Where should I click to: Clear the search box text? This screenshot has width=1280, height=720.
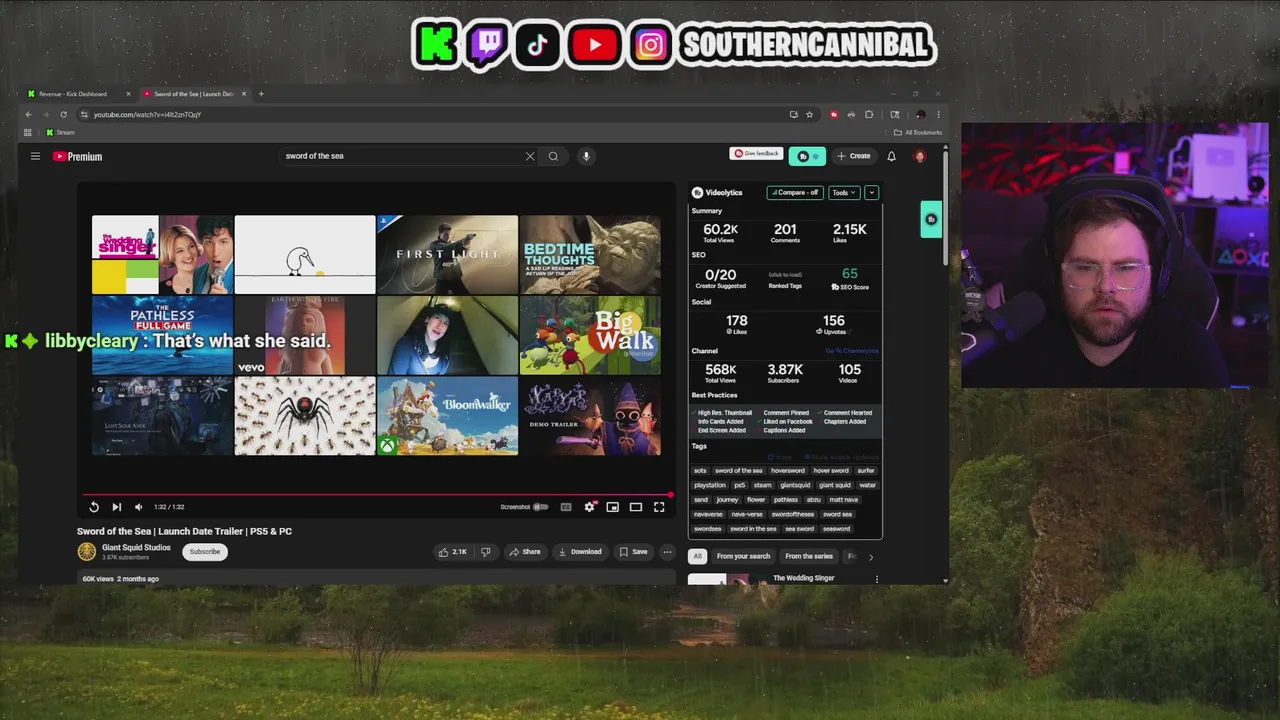click(x=530, y=156)
